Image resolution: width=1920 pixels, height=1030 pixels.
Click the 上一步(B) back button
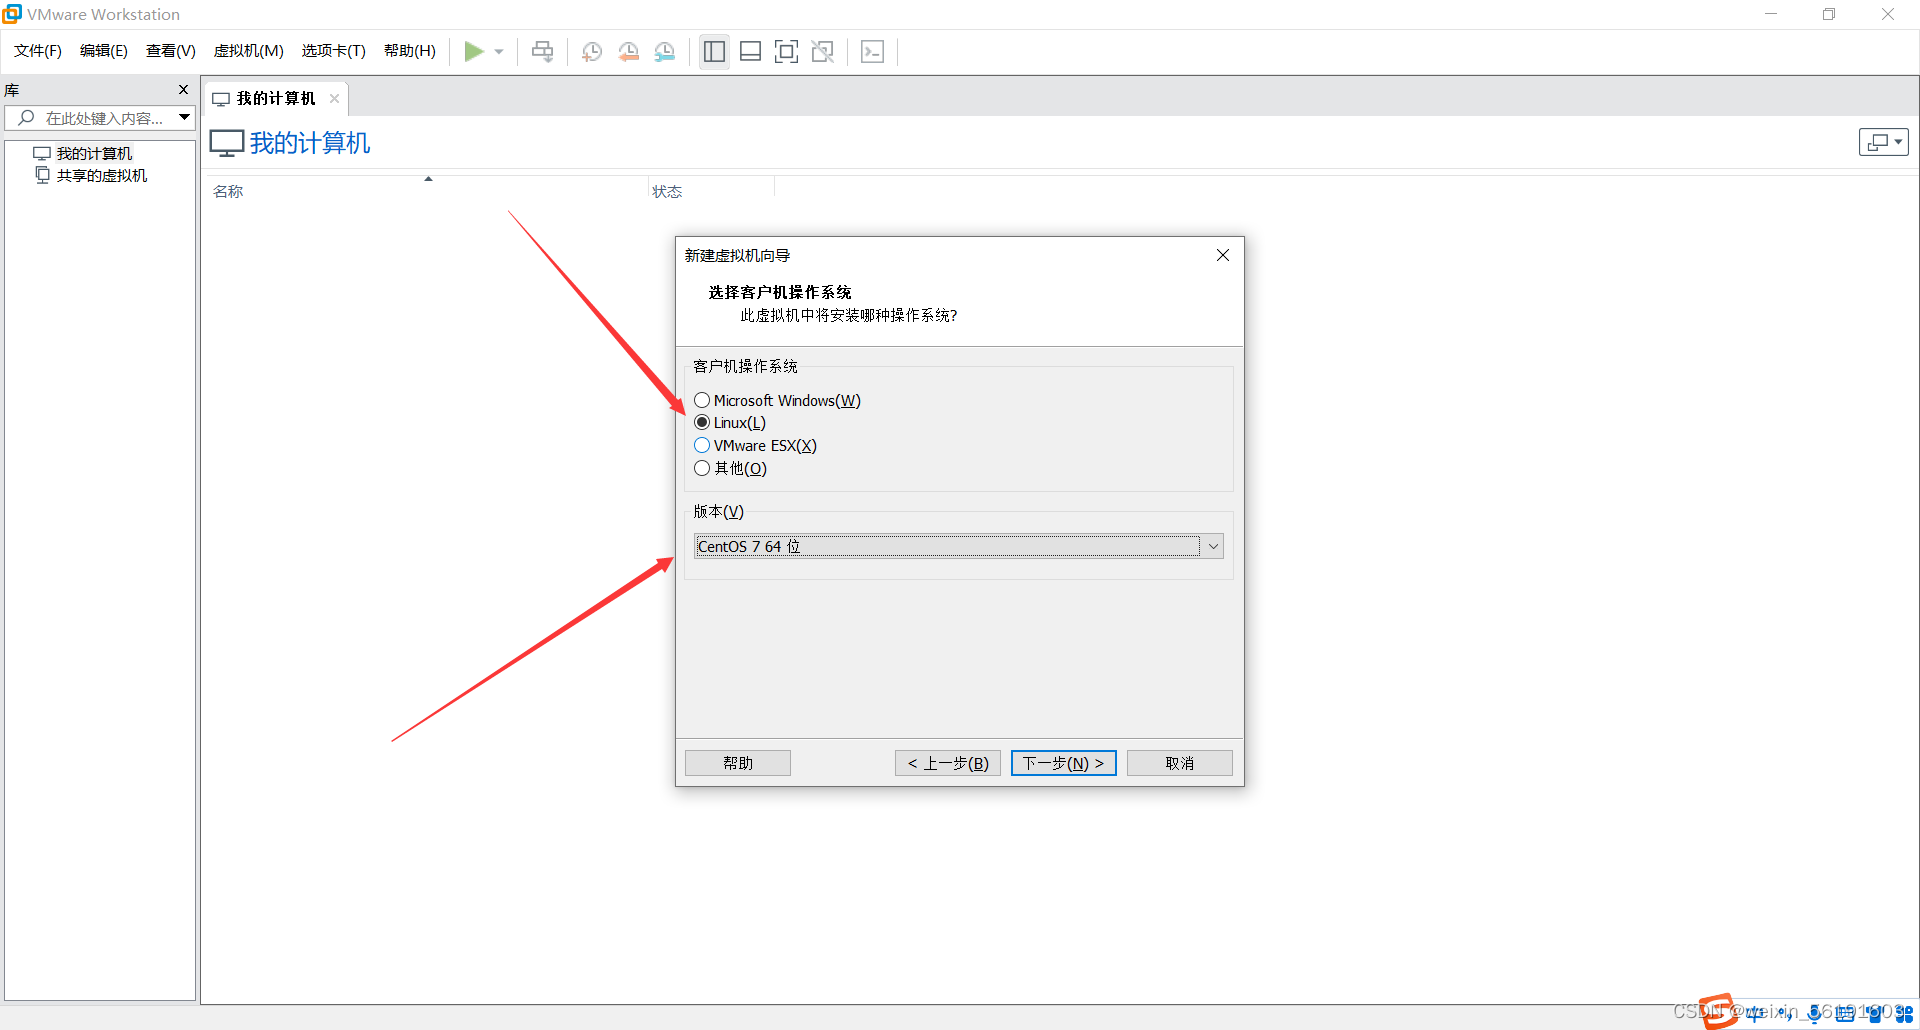point(948,763)
